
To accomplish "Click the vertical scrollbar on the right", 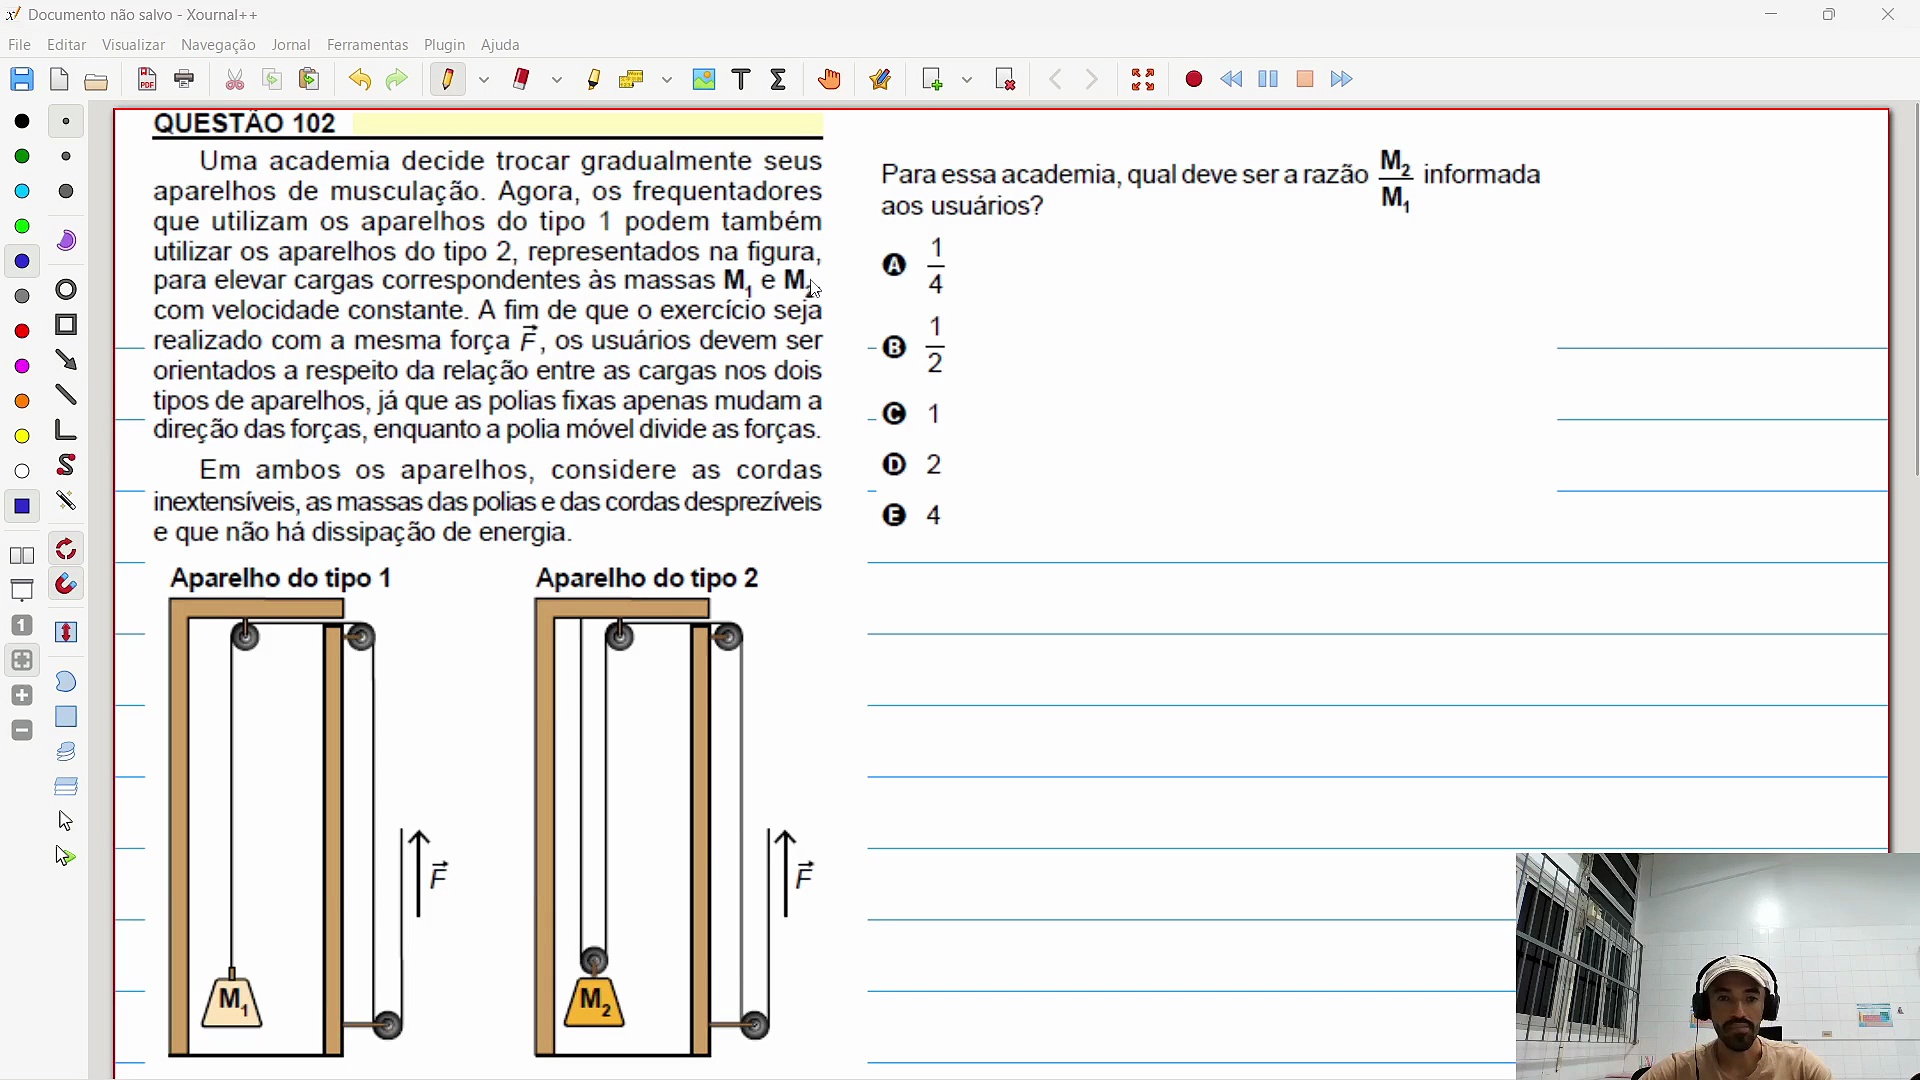I will click(x=1915, y=290).
